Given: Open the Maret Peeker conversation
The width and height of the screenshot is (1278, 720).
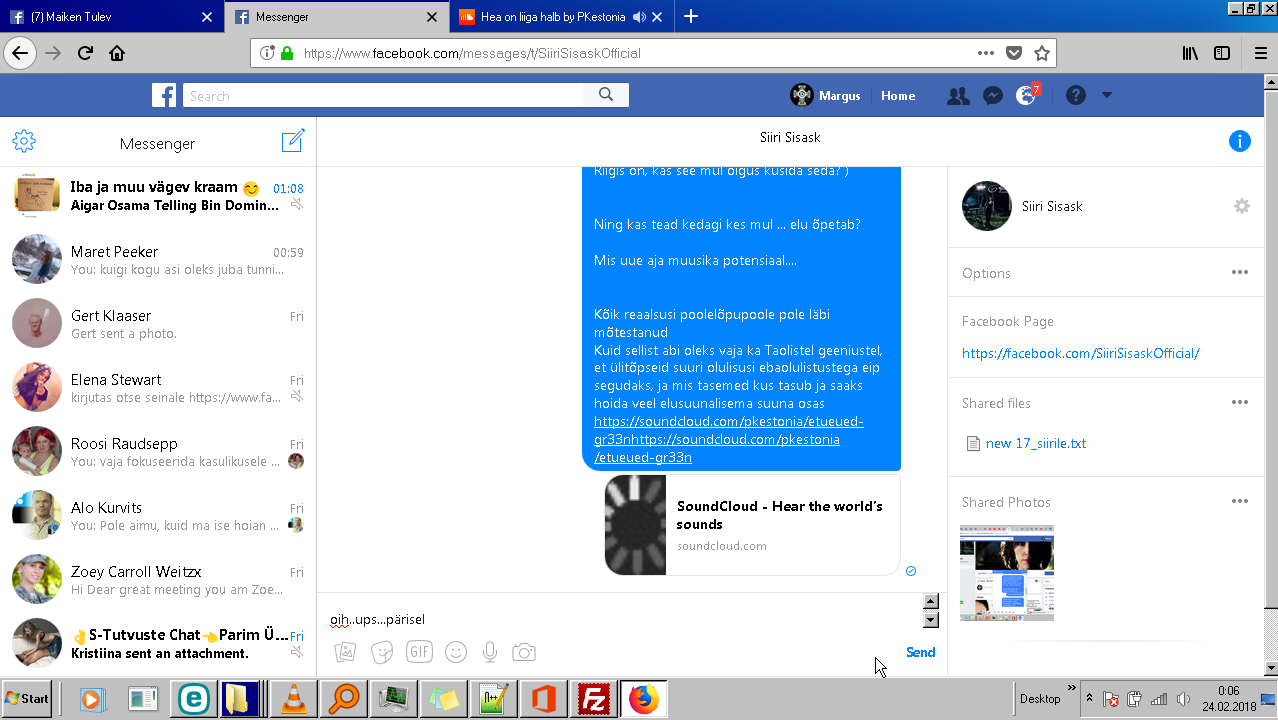Looking at the screenshot, I should (158, 260).
